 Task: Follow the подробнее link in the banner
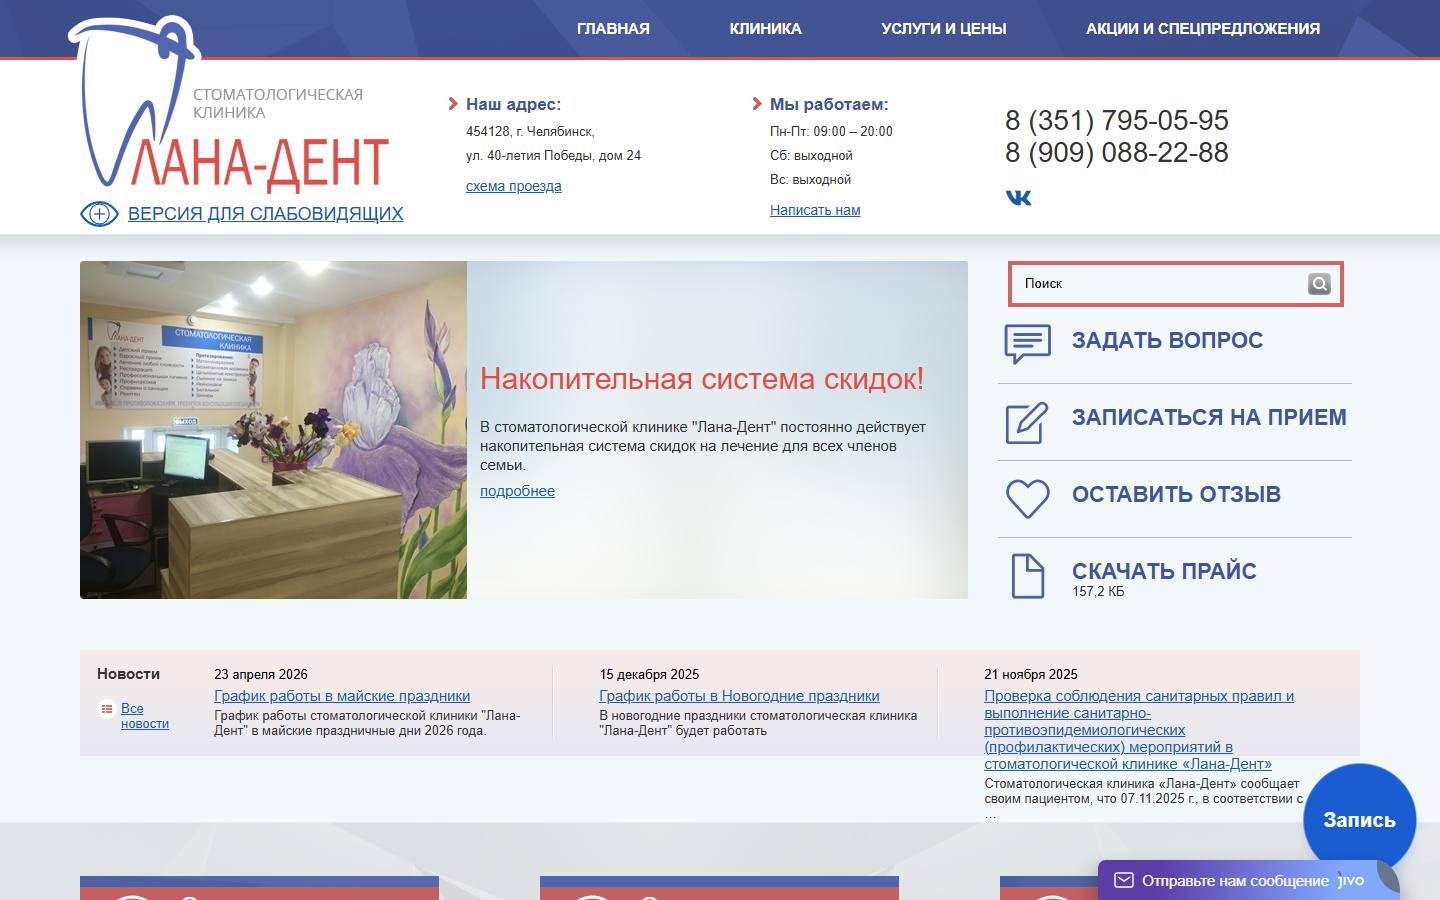click(517, 491)
